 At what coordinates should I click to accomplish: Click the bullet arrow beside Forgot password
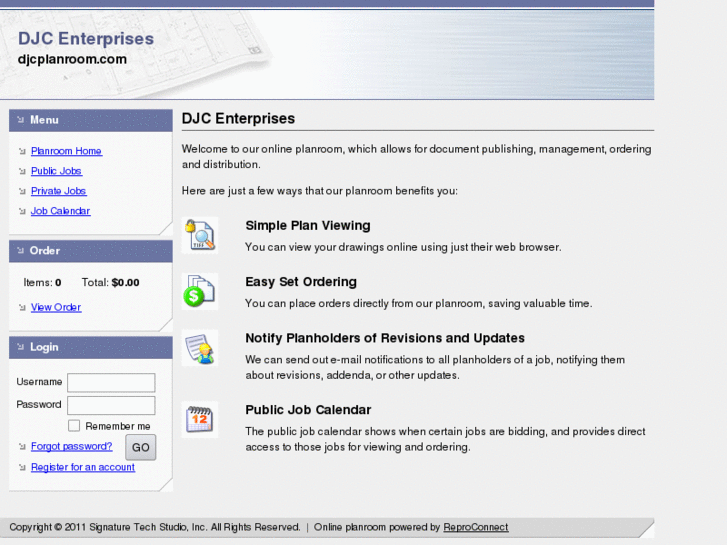pyautogui.click(x=22, y=447)
